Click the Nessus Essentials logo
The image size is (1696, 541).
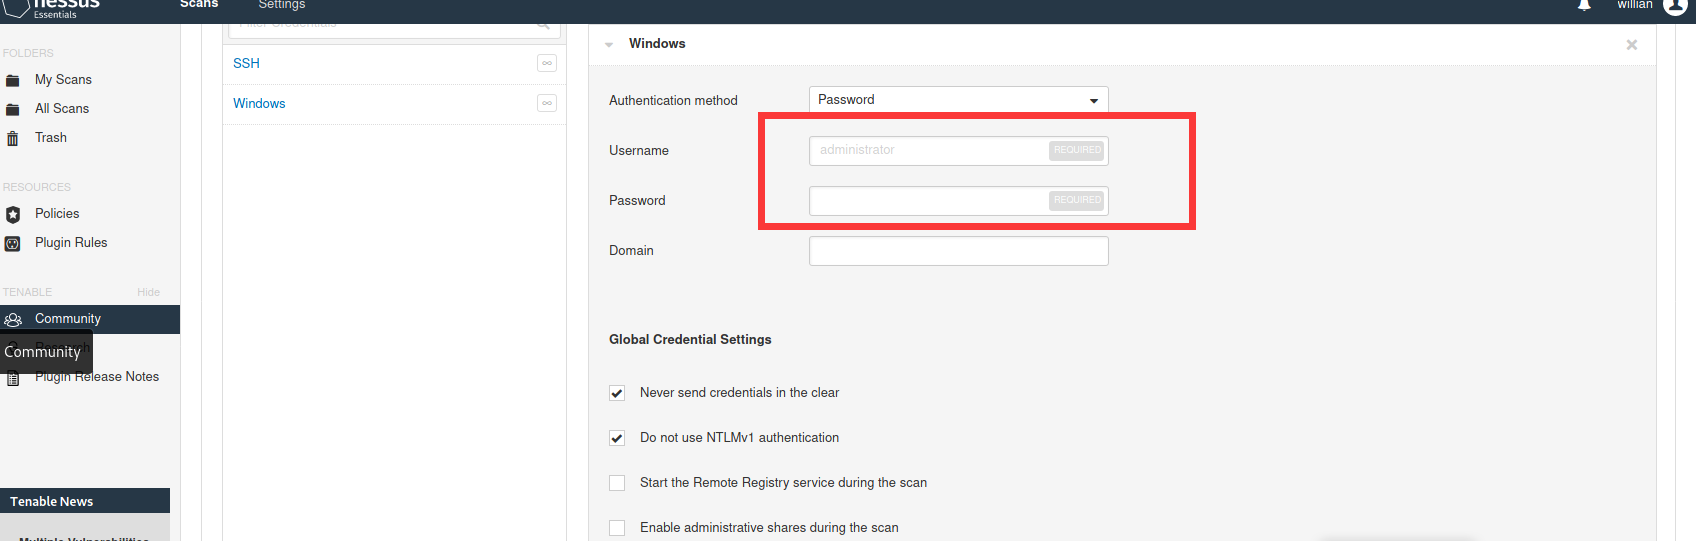(x=50, y=8)
